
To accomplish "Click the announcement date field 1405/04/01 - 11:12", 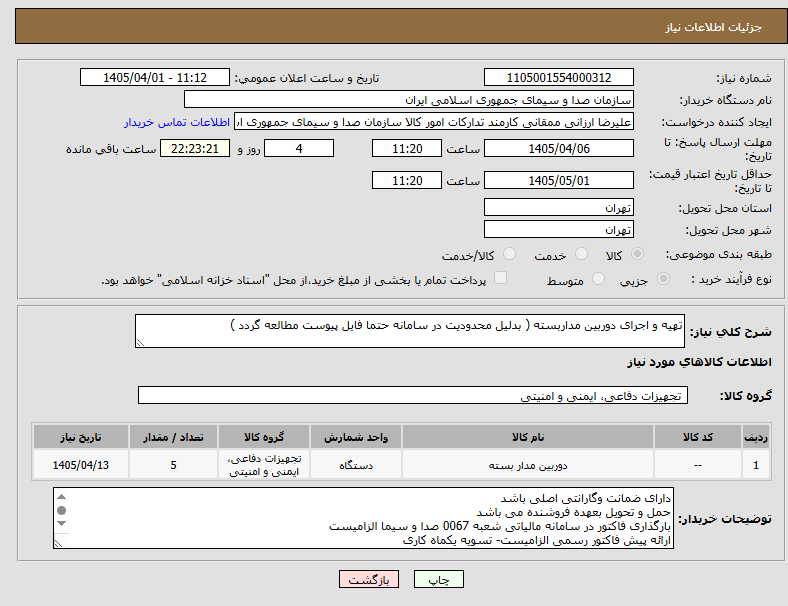I will click(155, 77).
